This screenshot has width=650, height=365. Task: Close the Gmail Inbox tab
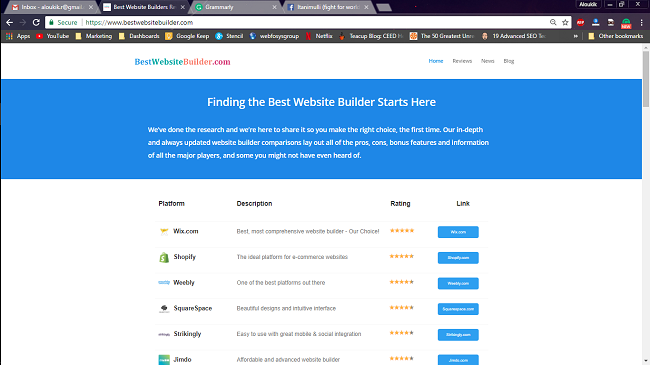tap(91, 7)
